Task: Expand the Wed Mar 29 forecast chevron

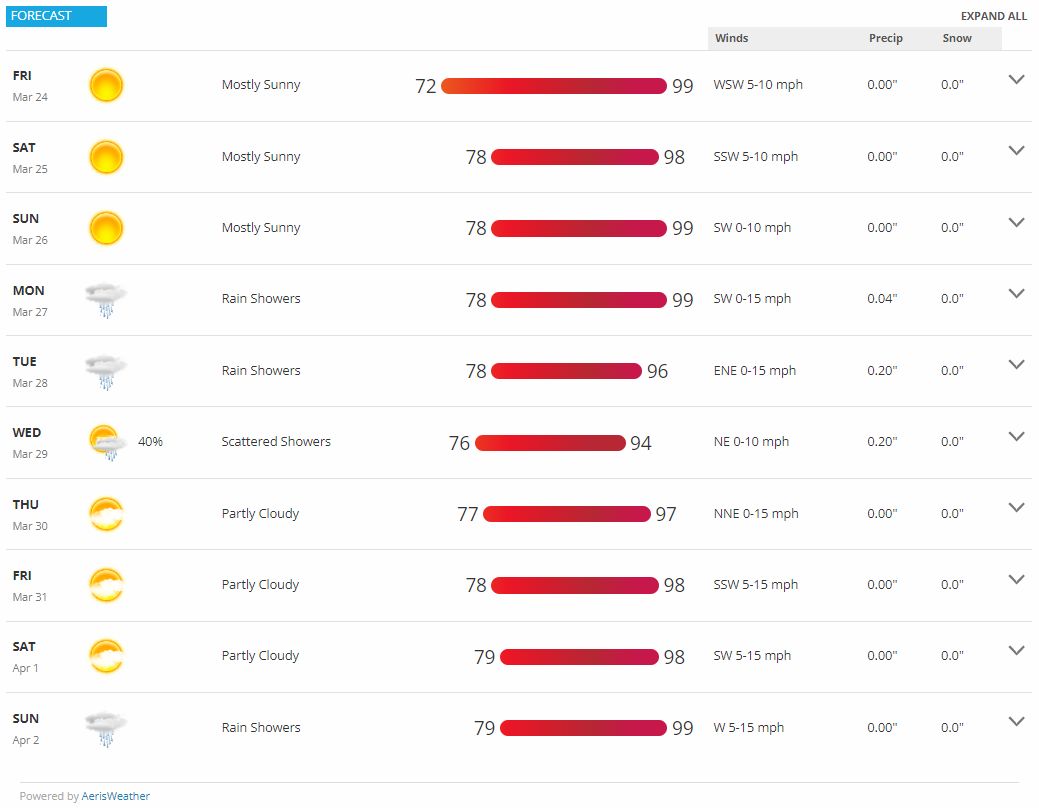Action: click(x=1016, y=437)
